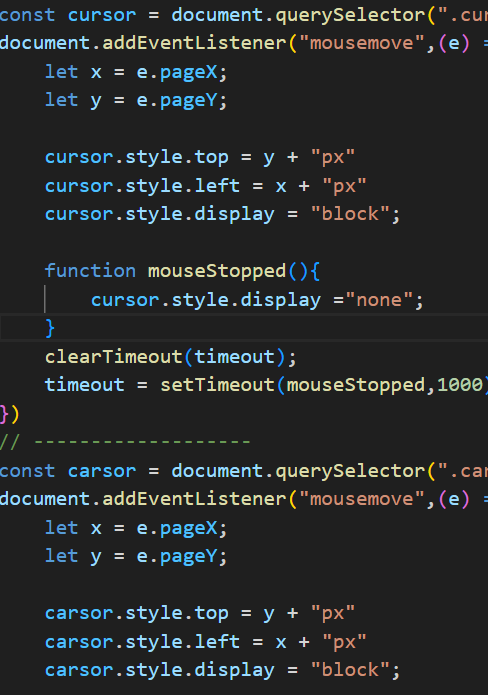
Task: Click first 'let y = e.pageY;' line
Action: pyautogui.click(x=136, y=101)
